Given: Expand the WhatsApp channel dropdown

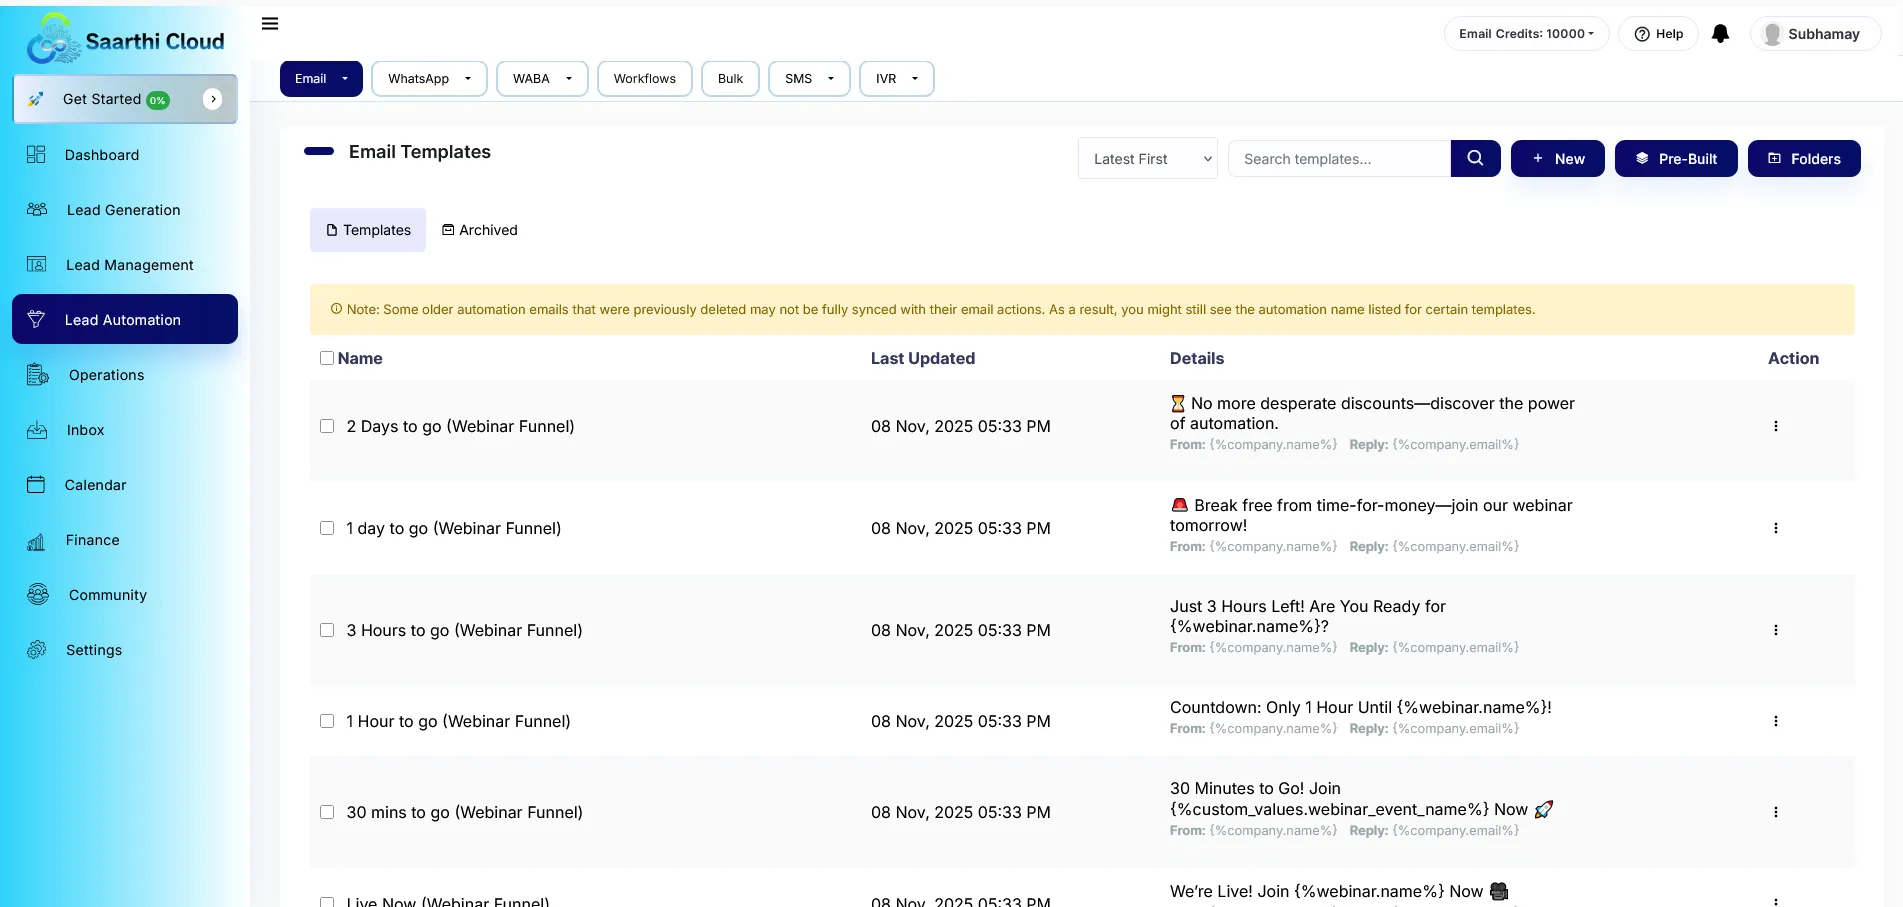Looking at the screenshot, I should (429, 79).
